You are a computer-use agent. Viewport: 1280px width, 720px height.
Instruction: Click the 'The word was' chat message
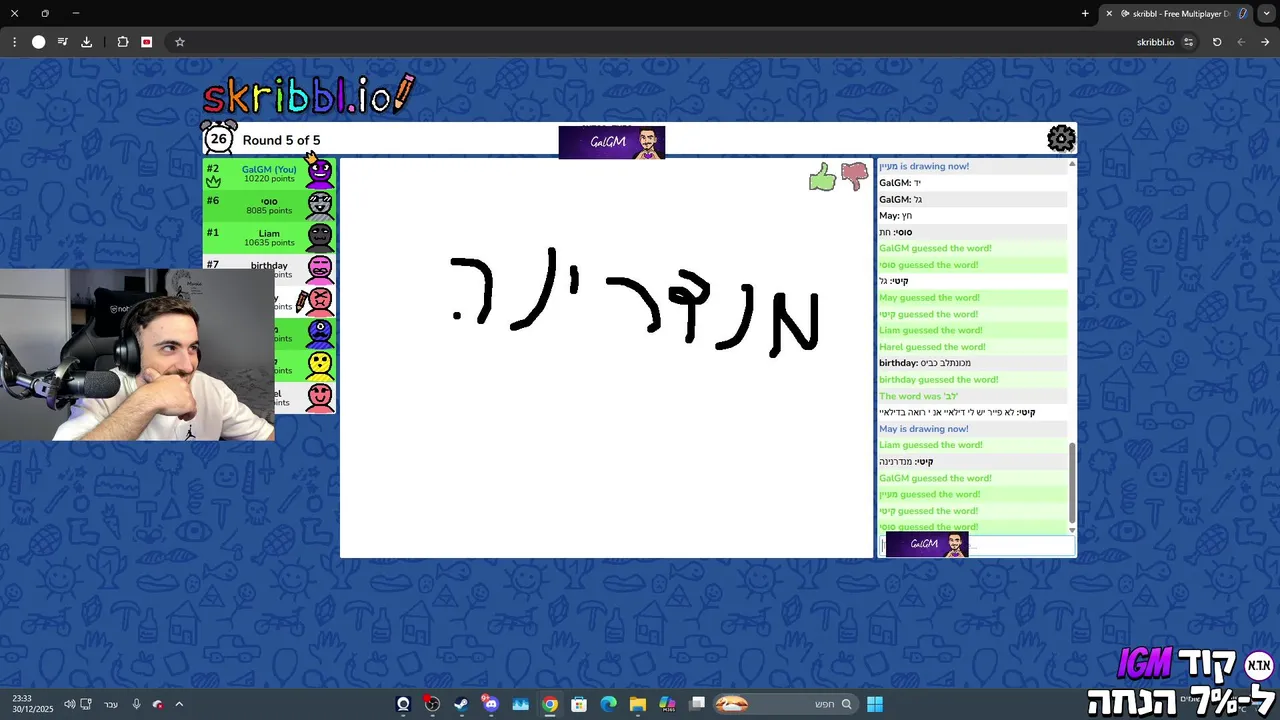click(x=918, y=396)
